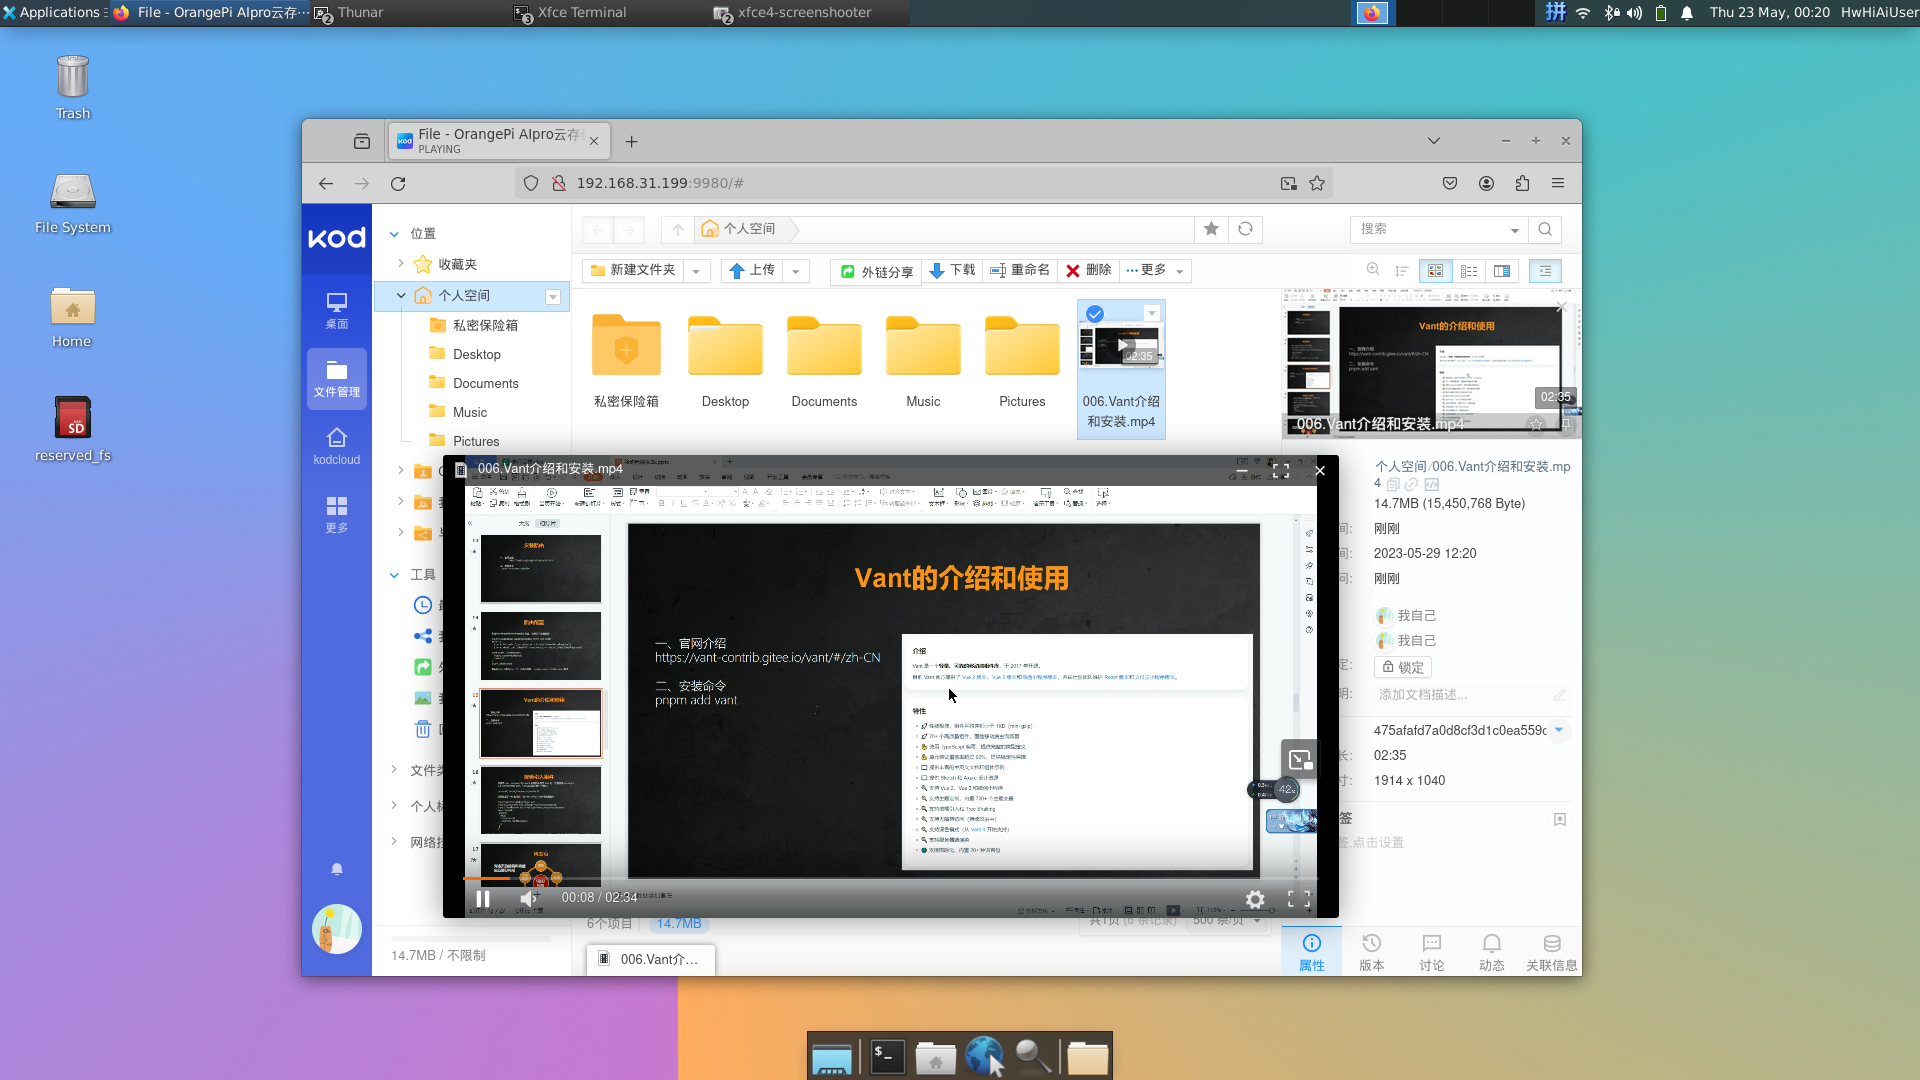Viewport: 1920px width, 1080px height.
Task: Open dropdown on selected video file
Action: pos(1152,314)
